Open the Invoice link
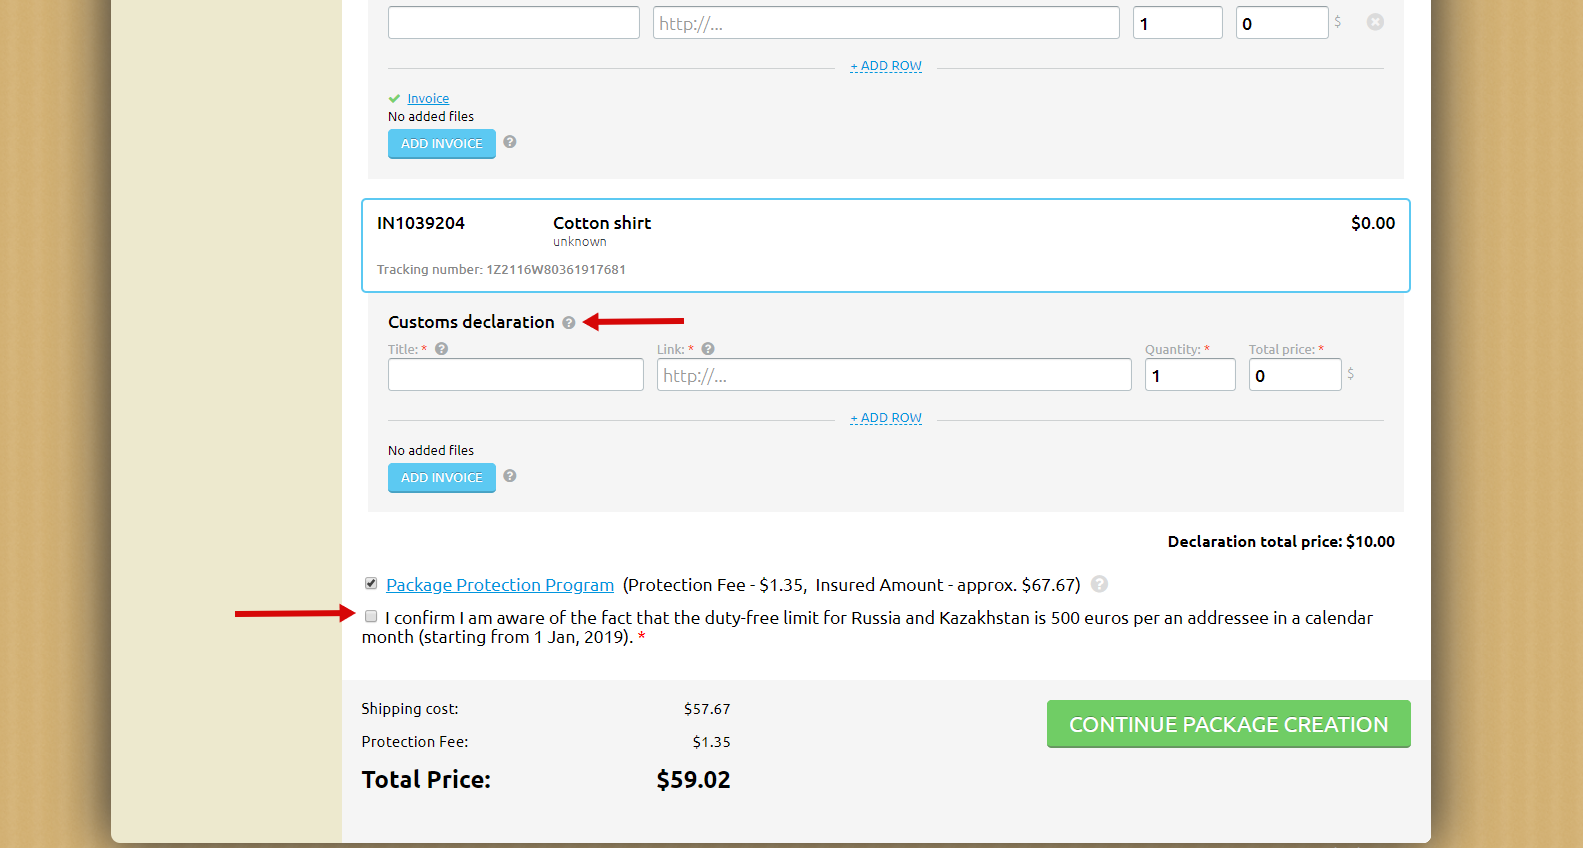Screen dimensions: 1583x848 [428, 99]
